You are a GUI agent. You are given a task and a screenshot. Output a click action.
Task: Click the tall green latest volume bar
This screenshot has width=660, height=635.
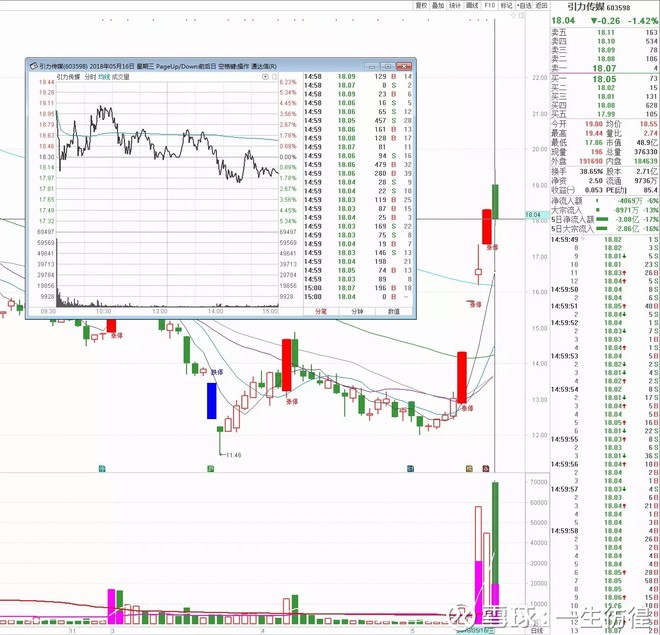tap(495, 553)
